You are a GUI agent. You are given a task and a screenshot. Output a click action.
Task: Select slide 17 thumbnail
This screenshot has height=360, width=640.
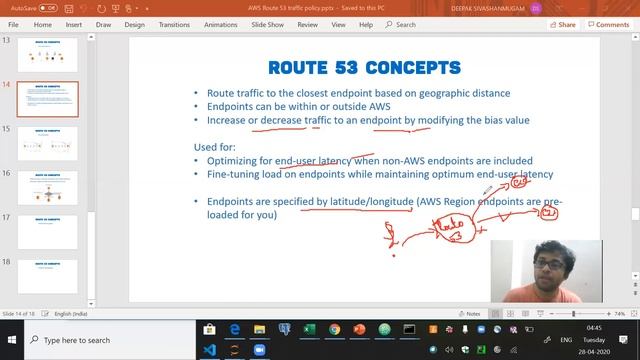47,232
